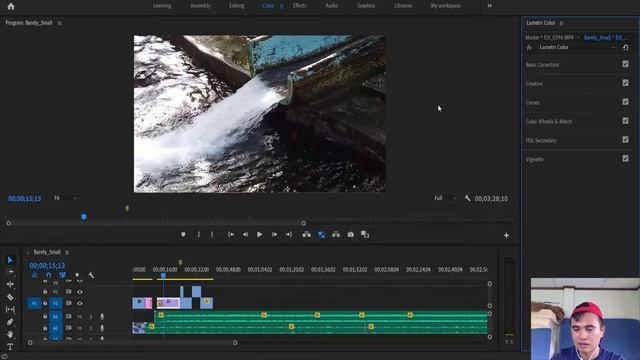The height and width of the screenshot is (360, 640).
Task: Click the Extract button
Action: (x=336, y=234)
